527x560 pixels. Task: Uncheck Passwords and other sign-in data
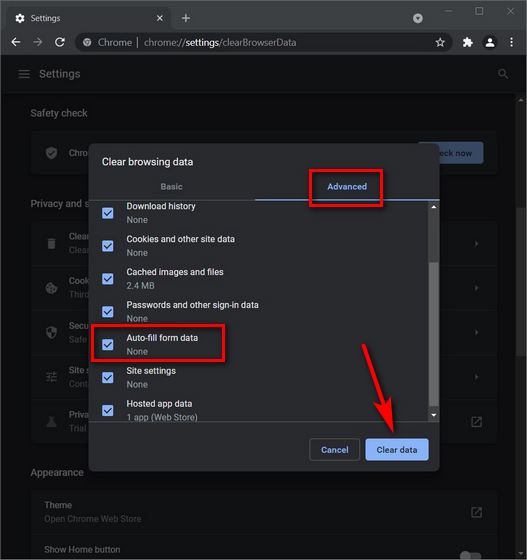(x=107, y=312)
